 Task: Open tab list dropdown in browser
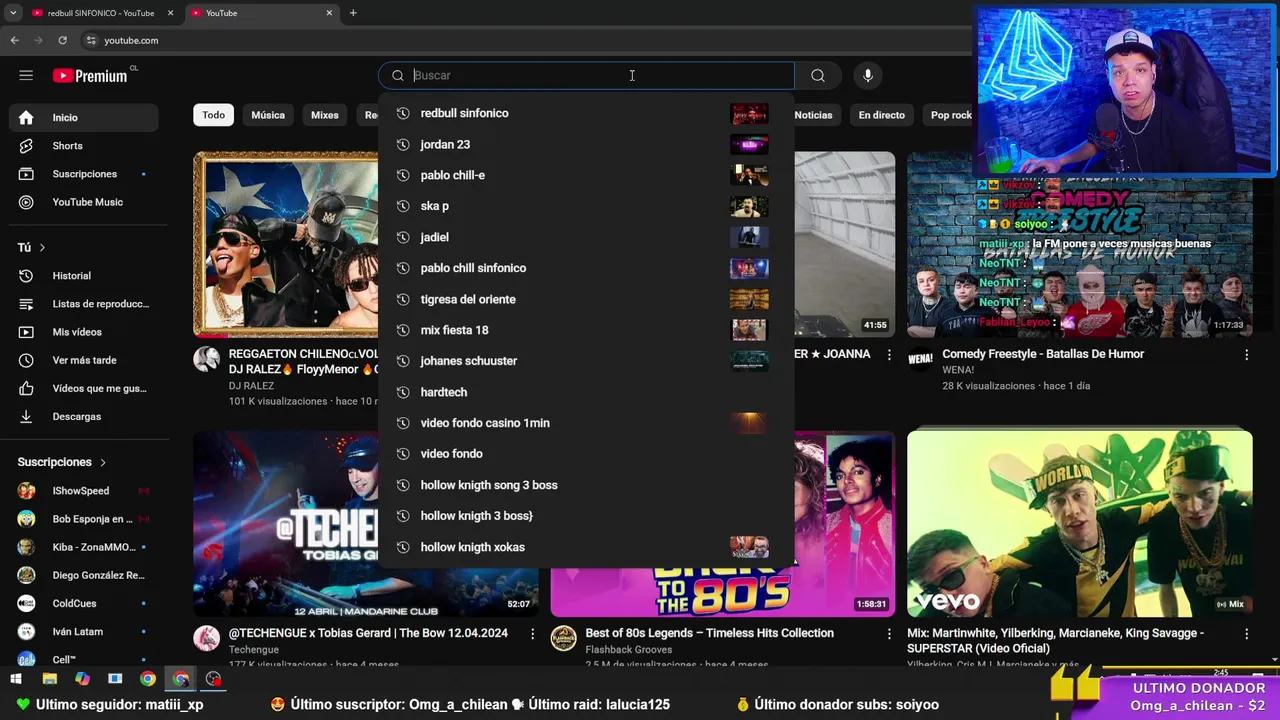[13, 13]
